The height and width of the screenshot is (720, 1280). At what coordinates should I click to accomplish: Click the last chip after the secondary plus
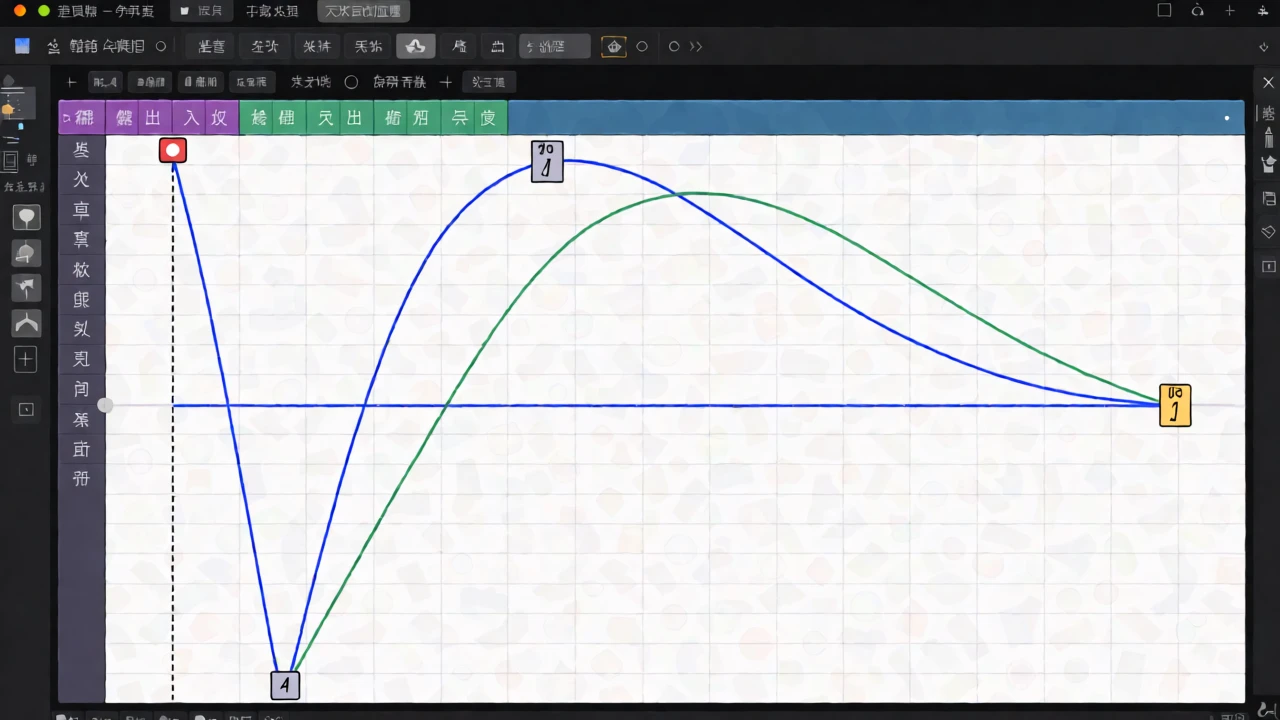[488, 82]
